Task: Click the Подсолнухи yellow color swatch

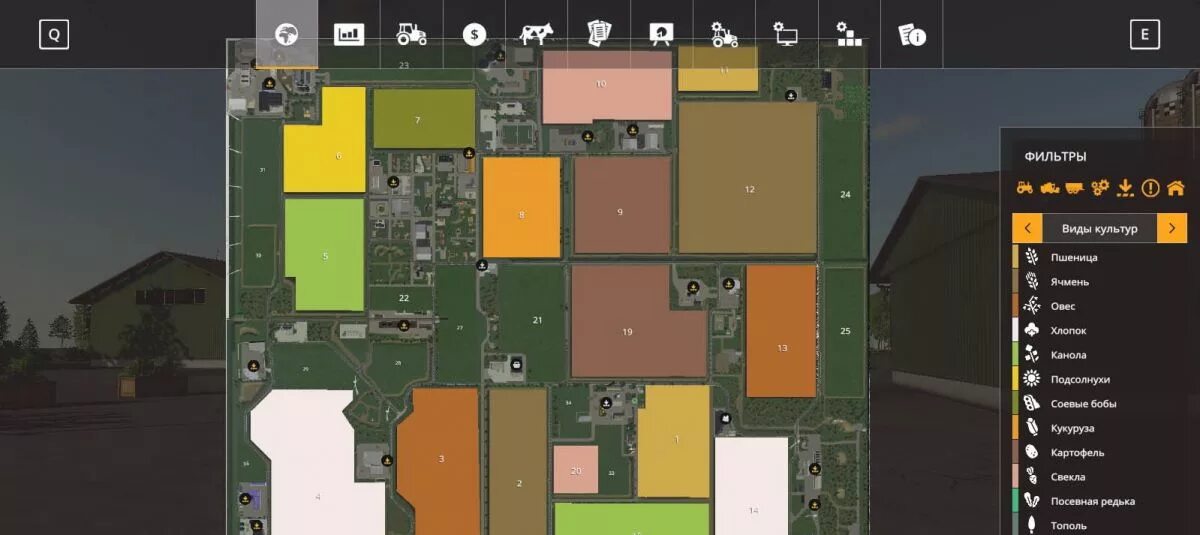Action: point(1015,379)
